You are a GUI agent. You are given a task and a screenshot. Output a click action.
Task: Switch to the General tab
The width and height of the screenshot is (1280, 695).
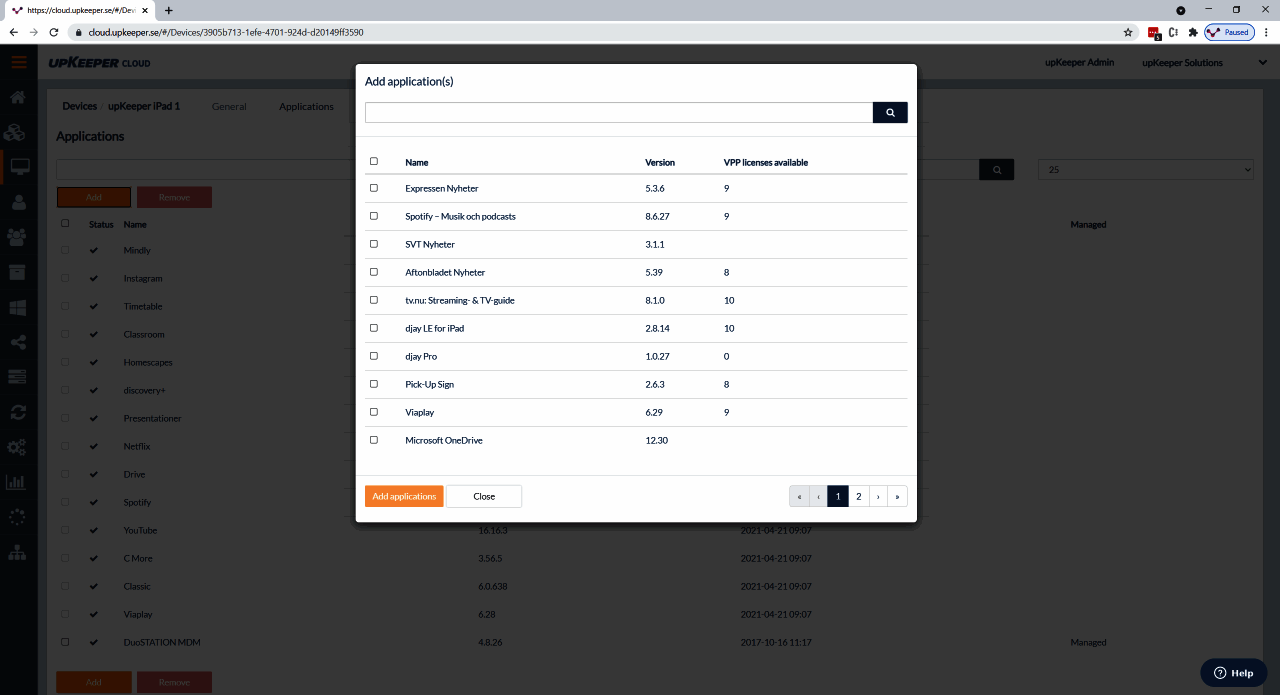click(x=229, y=106)
